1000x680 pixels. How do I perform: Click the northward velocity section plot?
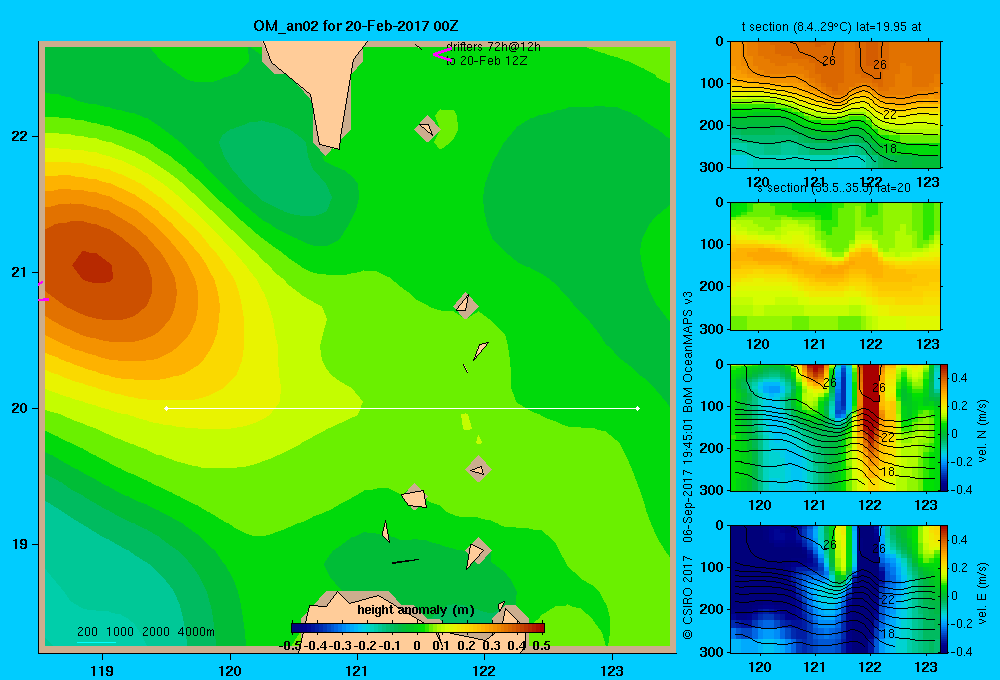[835, 427]
